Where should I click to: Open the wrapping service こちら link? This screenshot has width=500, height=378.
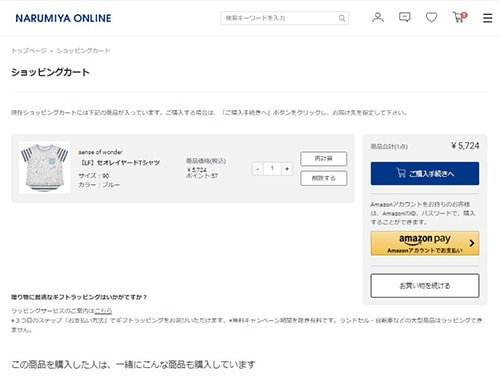pos(103,311)
